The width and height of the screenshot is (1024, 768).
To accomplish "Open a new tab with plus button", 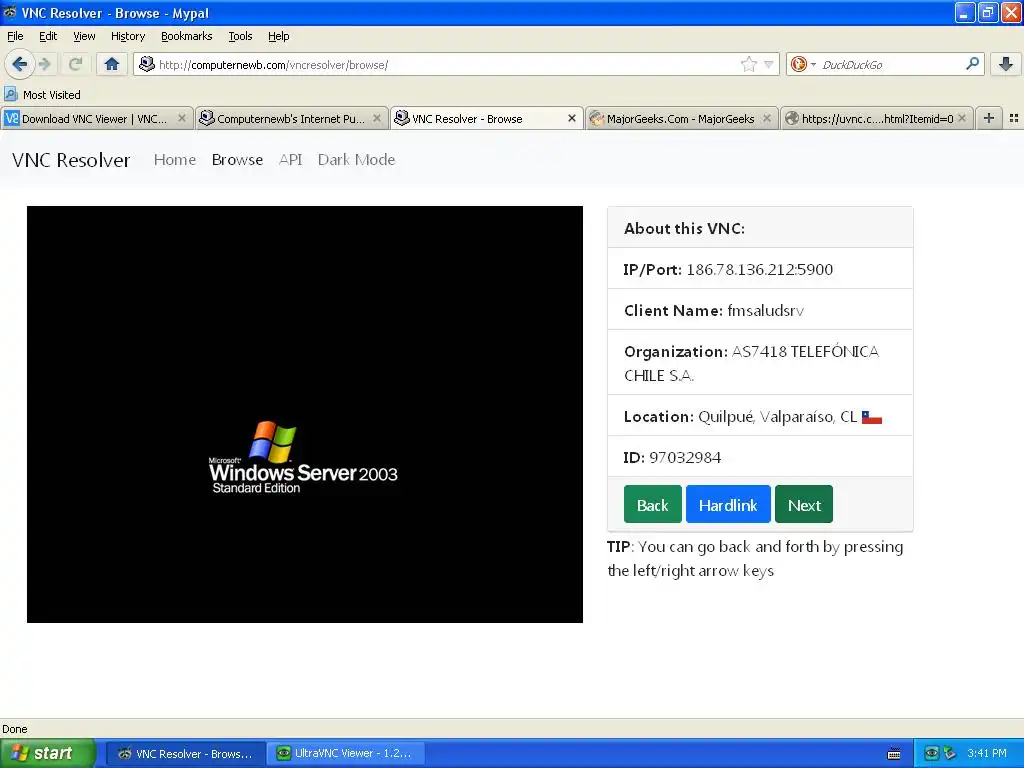I will [989, 118].
